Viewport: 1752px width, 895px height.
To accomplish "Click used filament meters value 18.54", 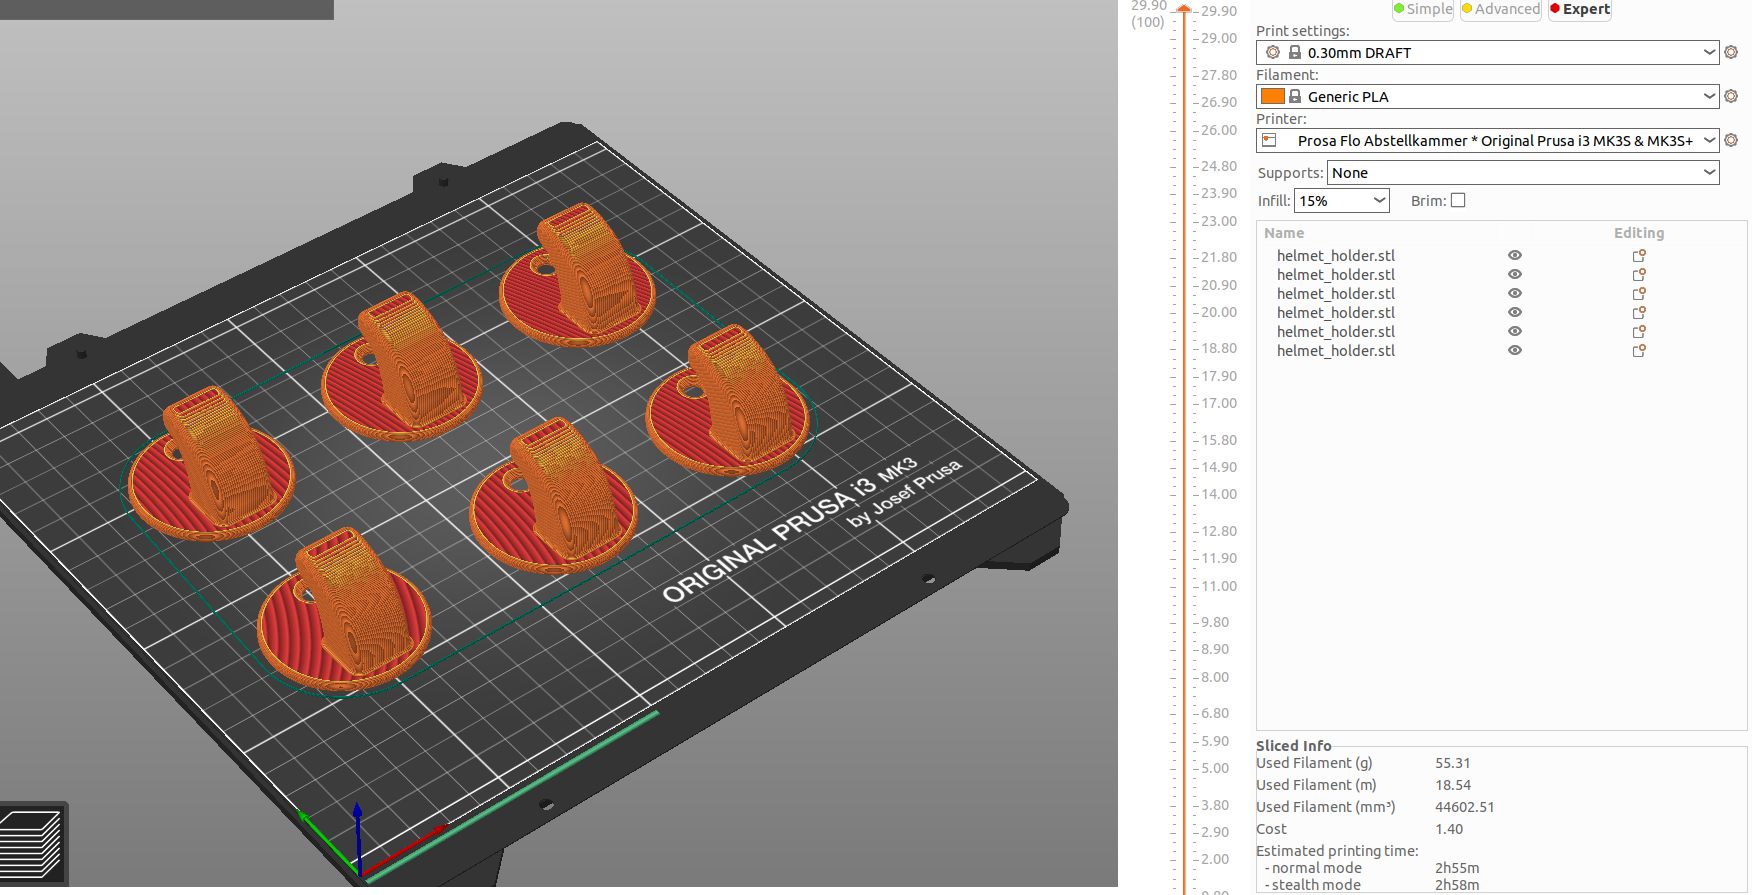I will tap(1453, 785).
